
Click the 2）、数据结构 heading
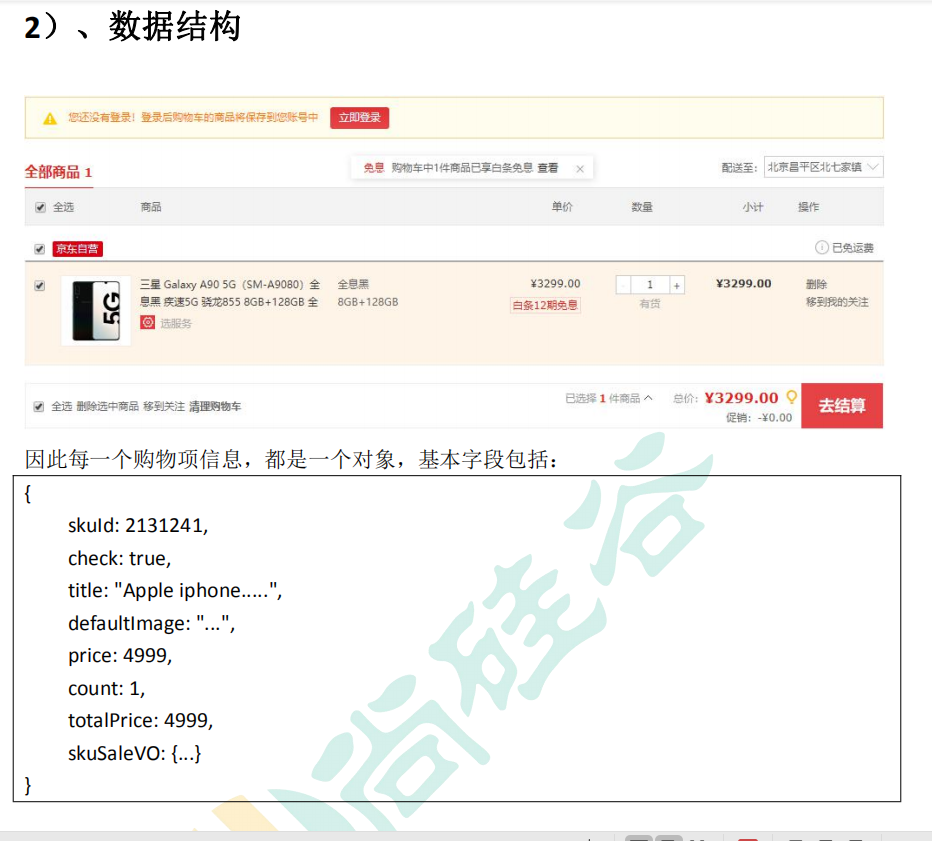(132, 27)
